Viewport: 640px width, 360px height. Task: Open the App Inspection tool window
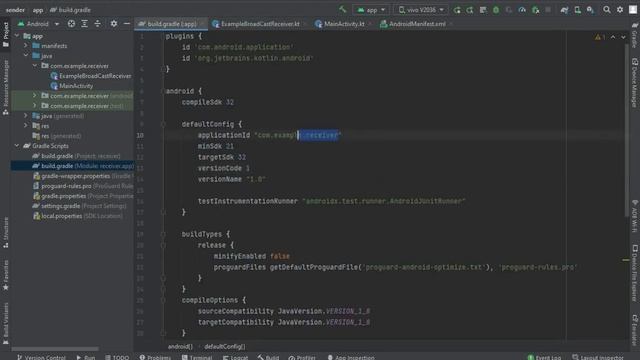[x=351, y=357]
